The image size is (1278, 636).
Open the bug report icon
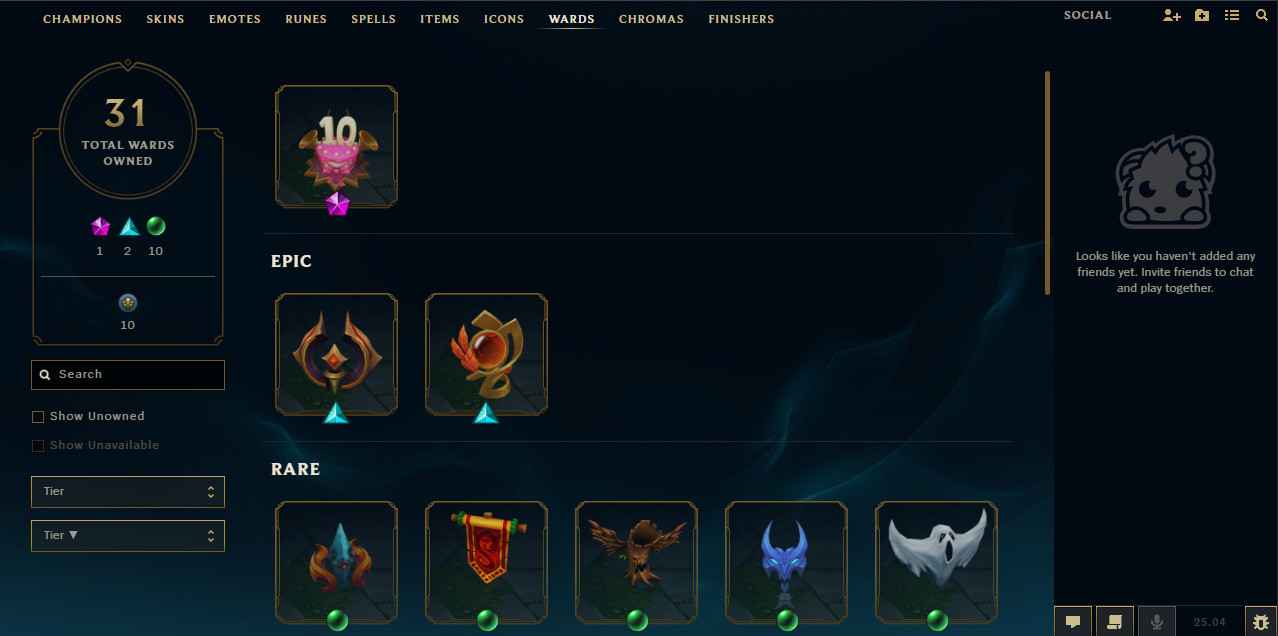(1261, 621)
